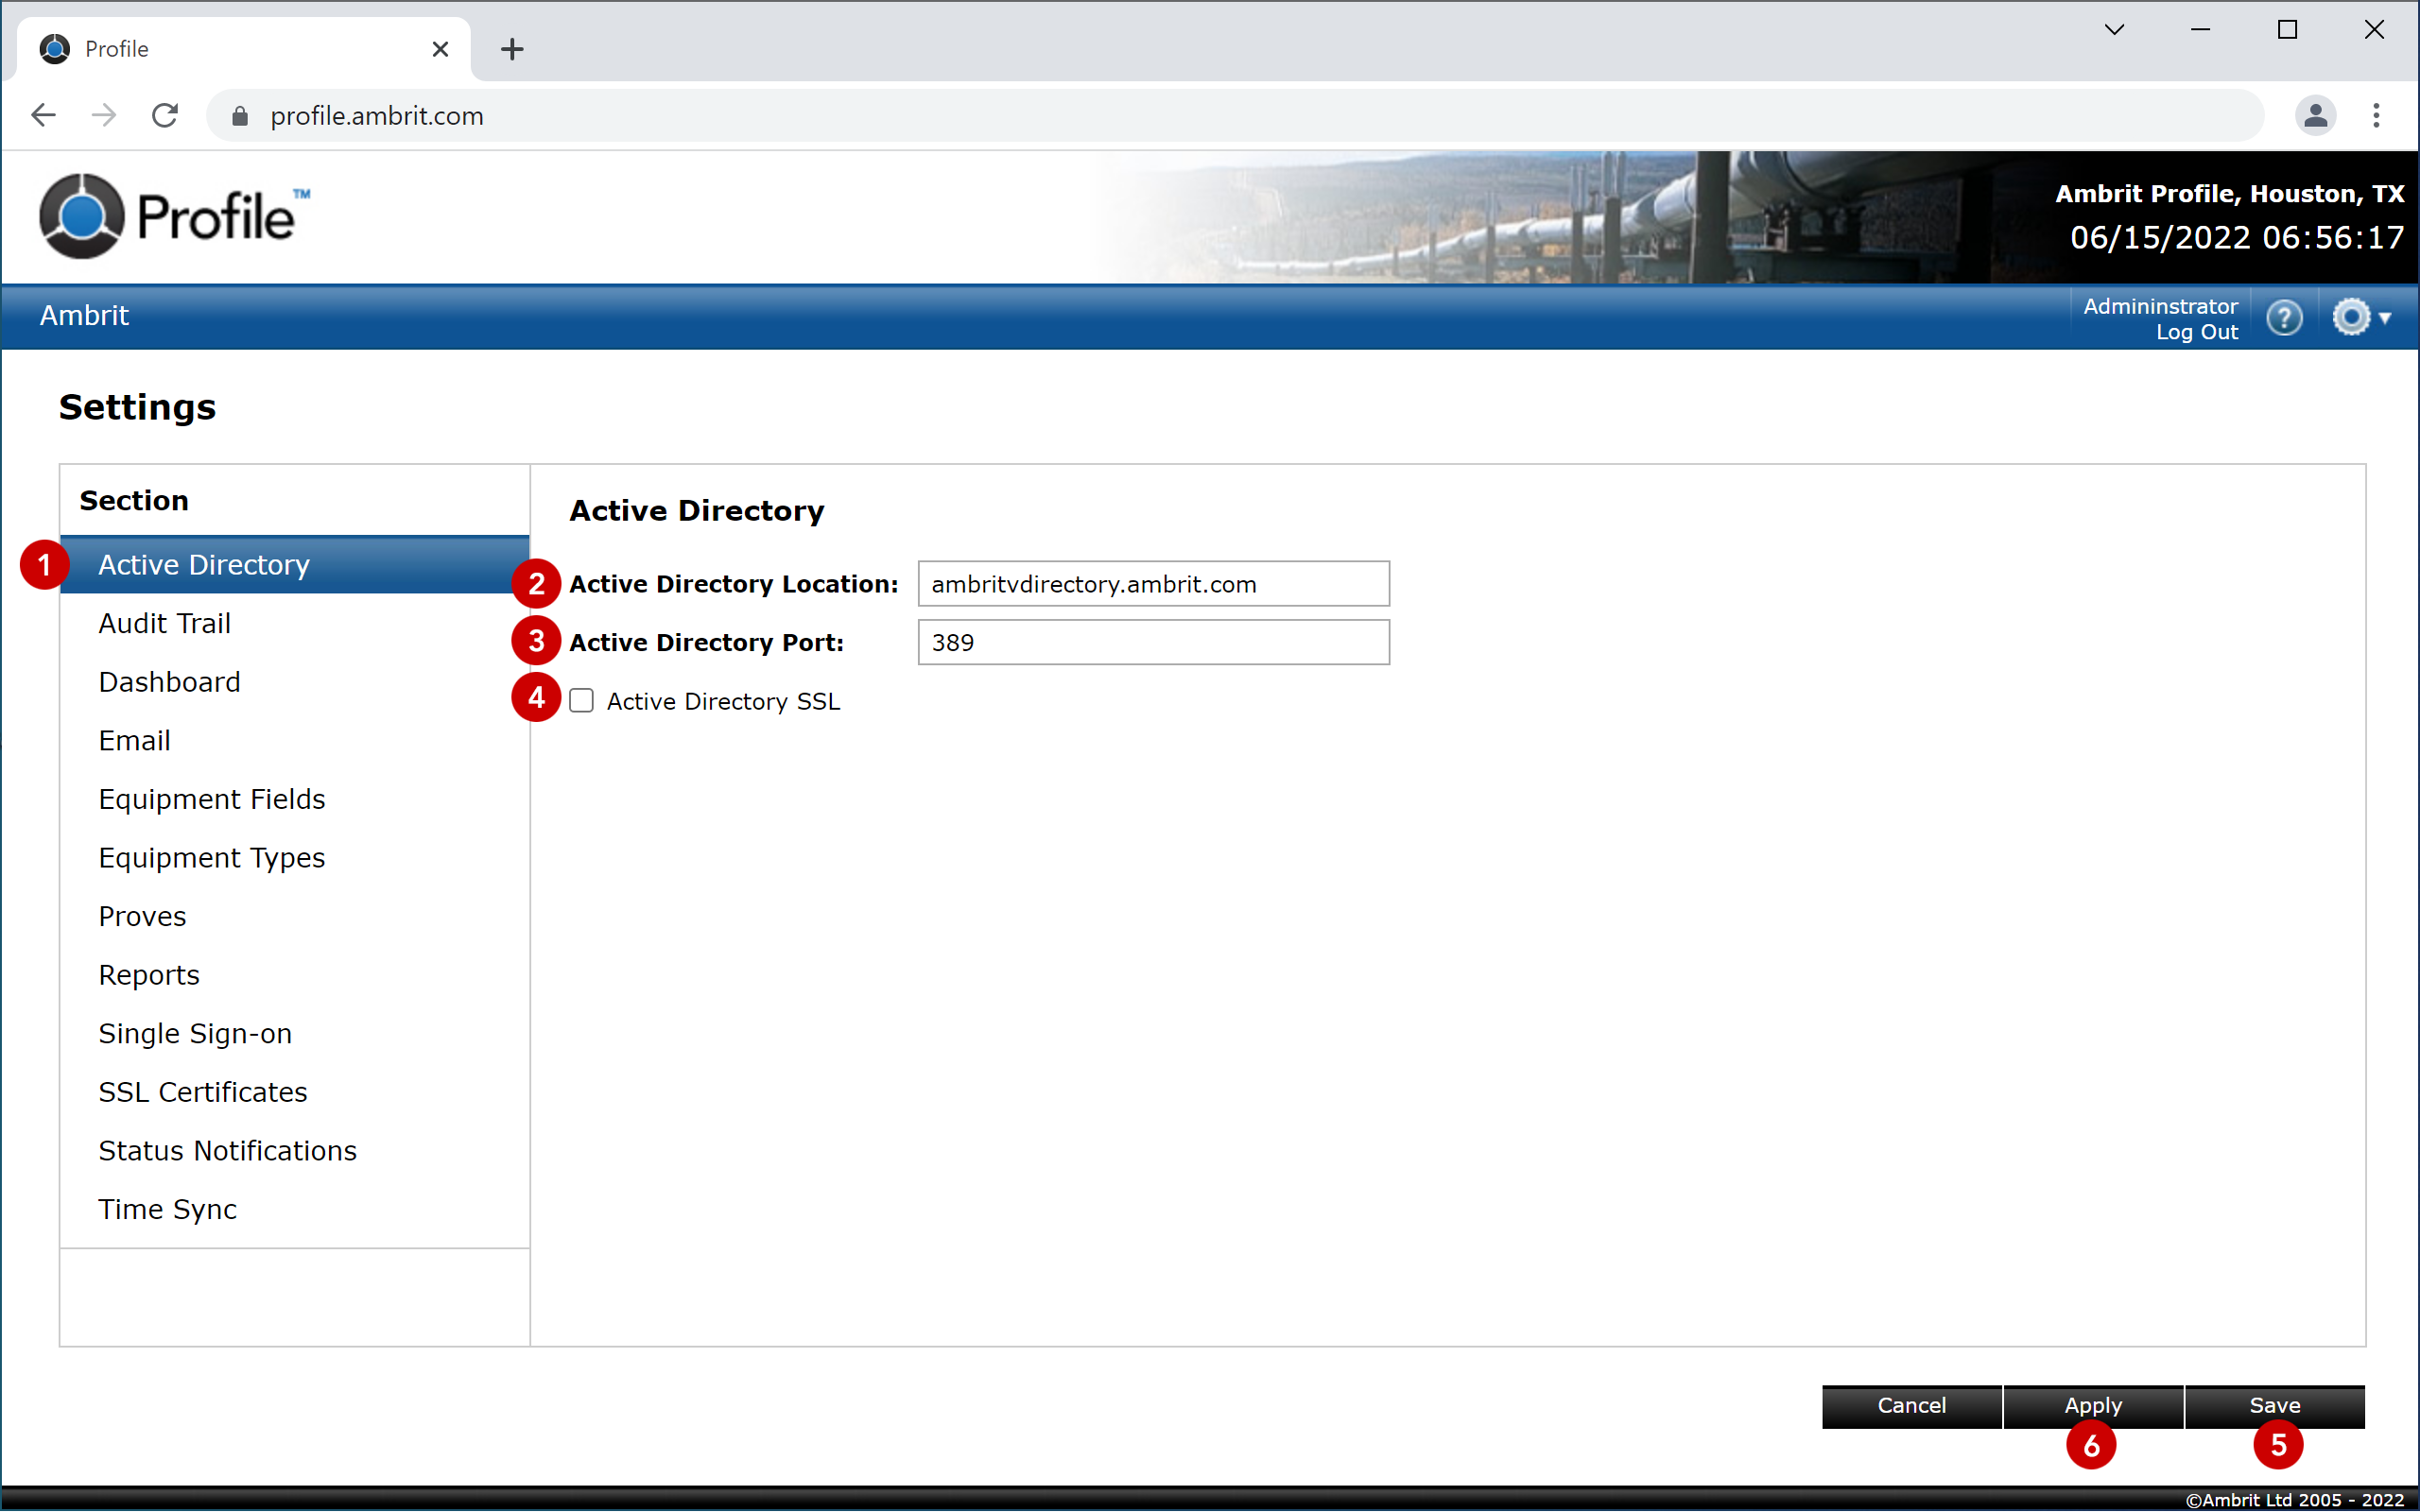
Task: Reload the page
Action: point(165,116)
